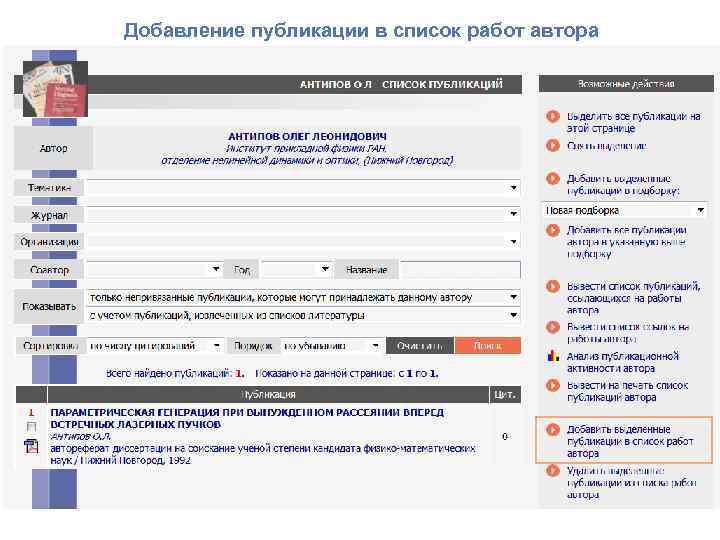The height and width of the screenshot is (540, 720).
Task: Open the Тематика dropdown
Action: point(304,187)
